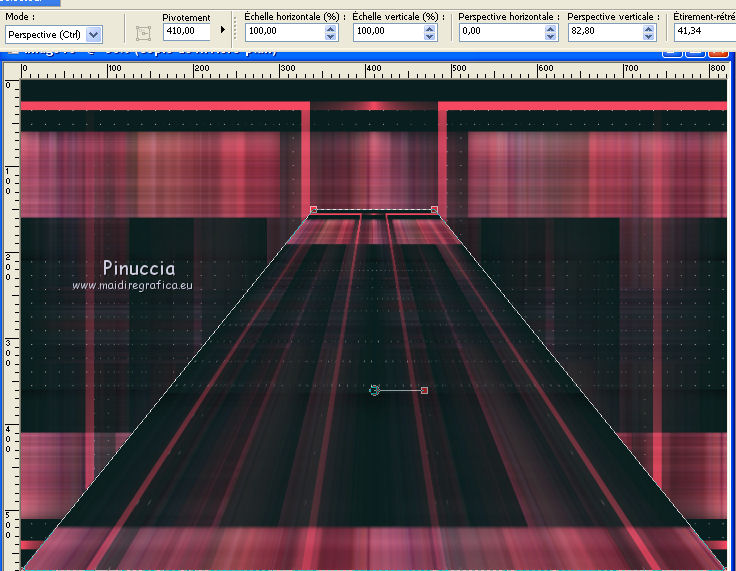Click the rotation handle square on canvas
736x571 pixels.
coord(424,390)
